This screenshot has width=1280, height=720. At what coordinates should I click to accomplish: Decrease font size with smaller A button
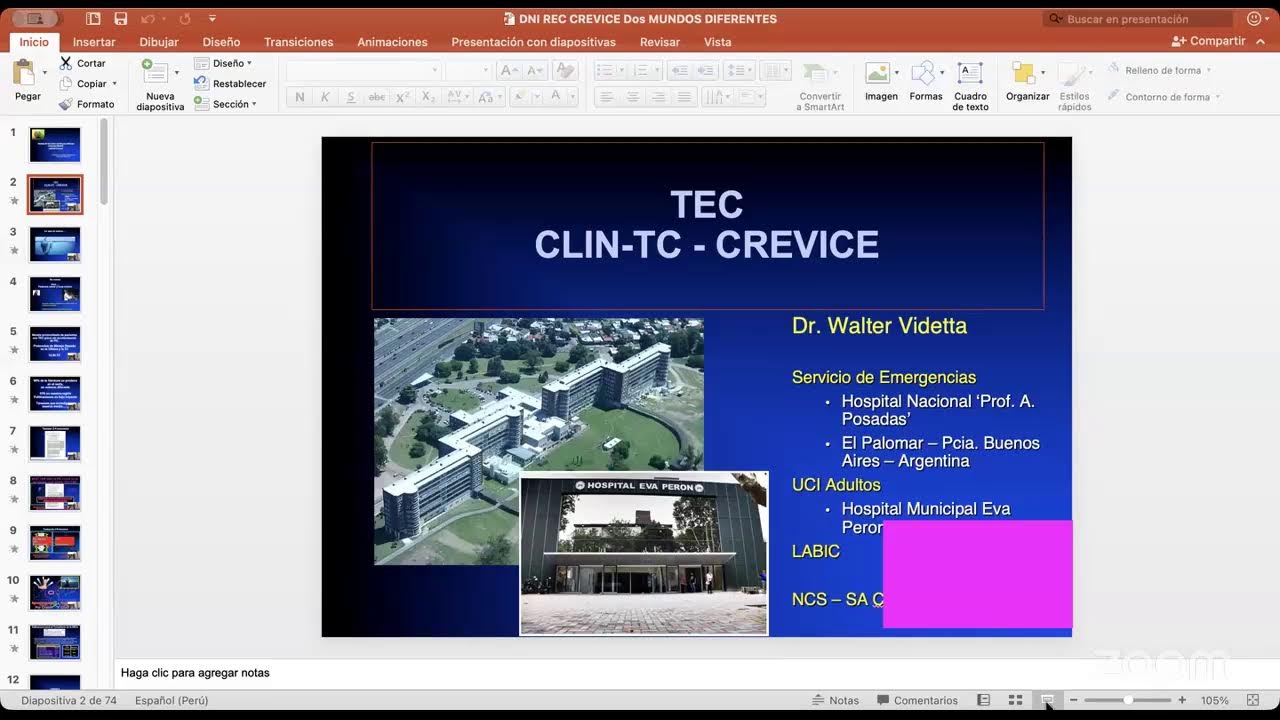pyautogui.click(x=535, y=70)
